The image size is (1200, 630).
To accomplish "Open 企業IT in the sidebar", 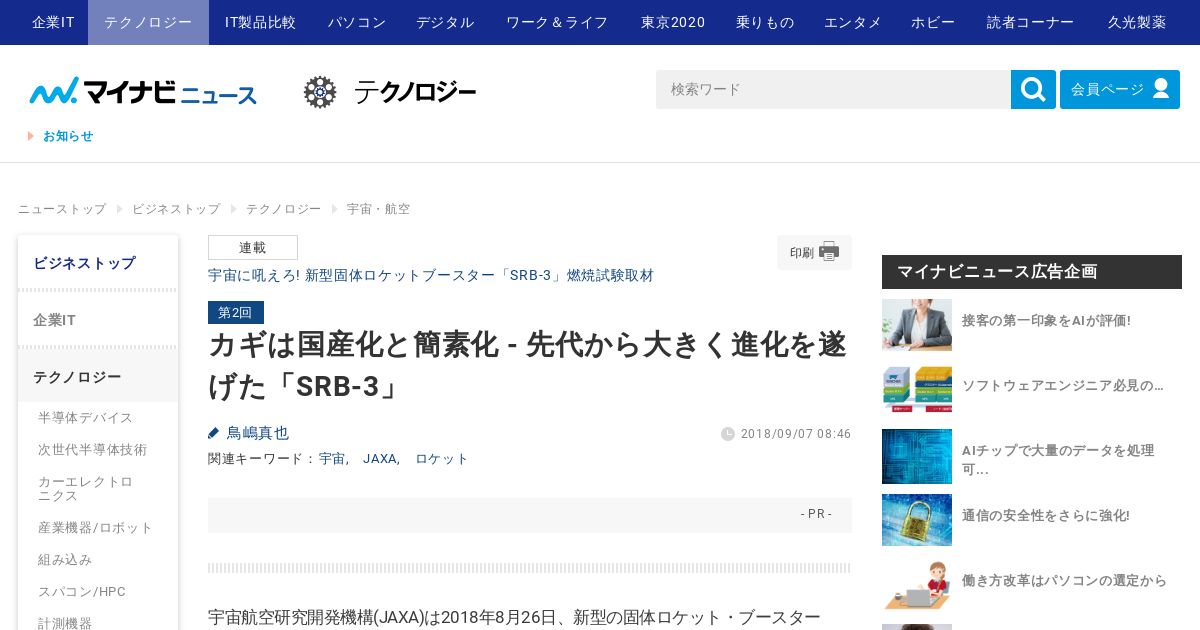I will pyautogui.click(x=98, y=320).
